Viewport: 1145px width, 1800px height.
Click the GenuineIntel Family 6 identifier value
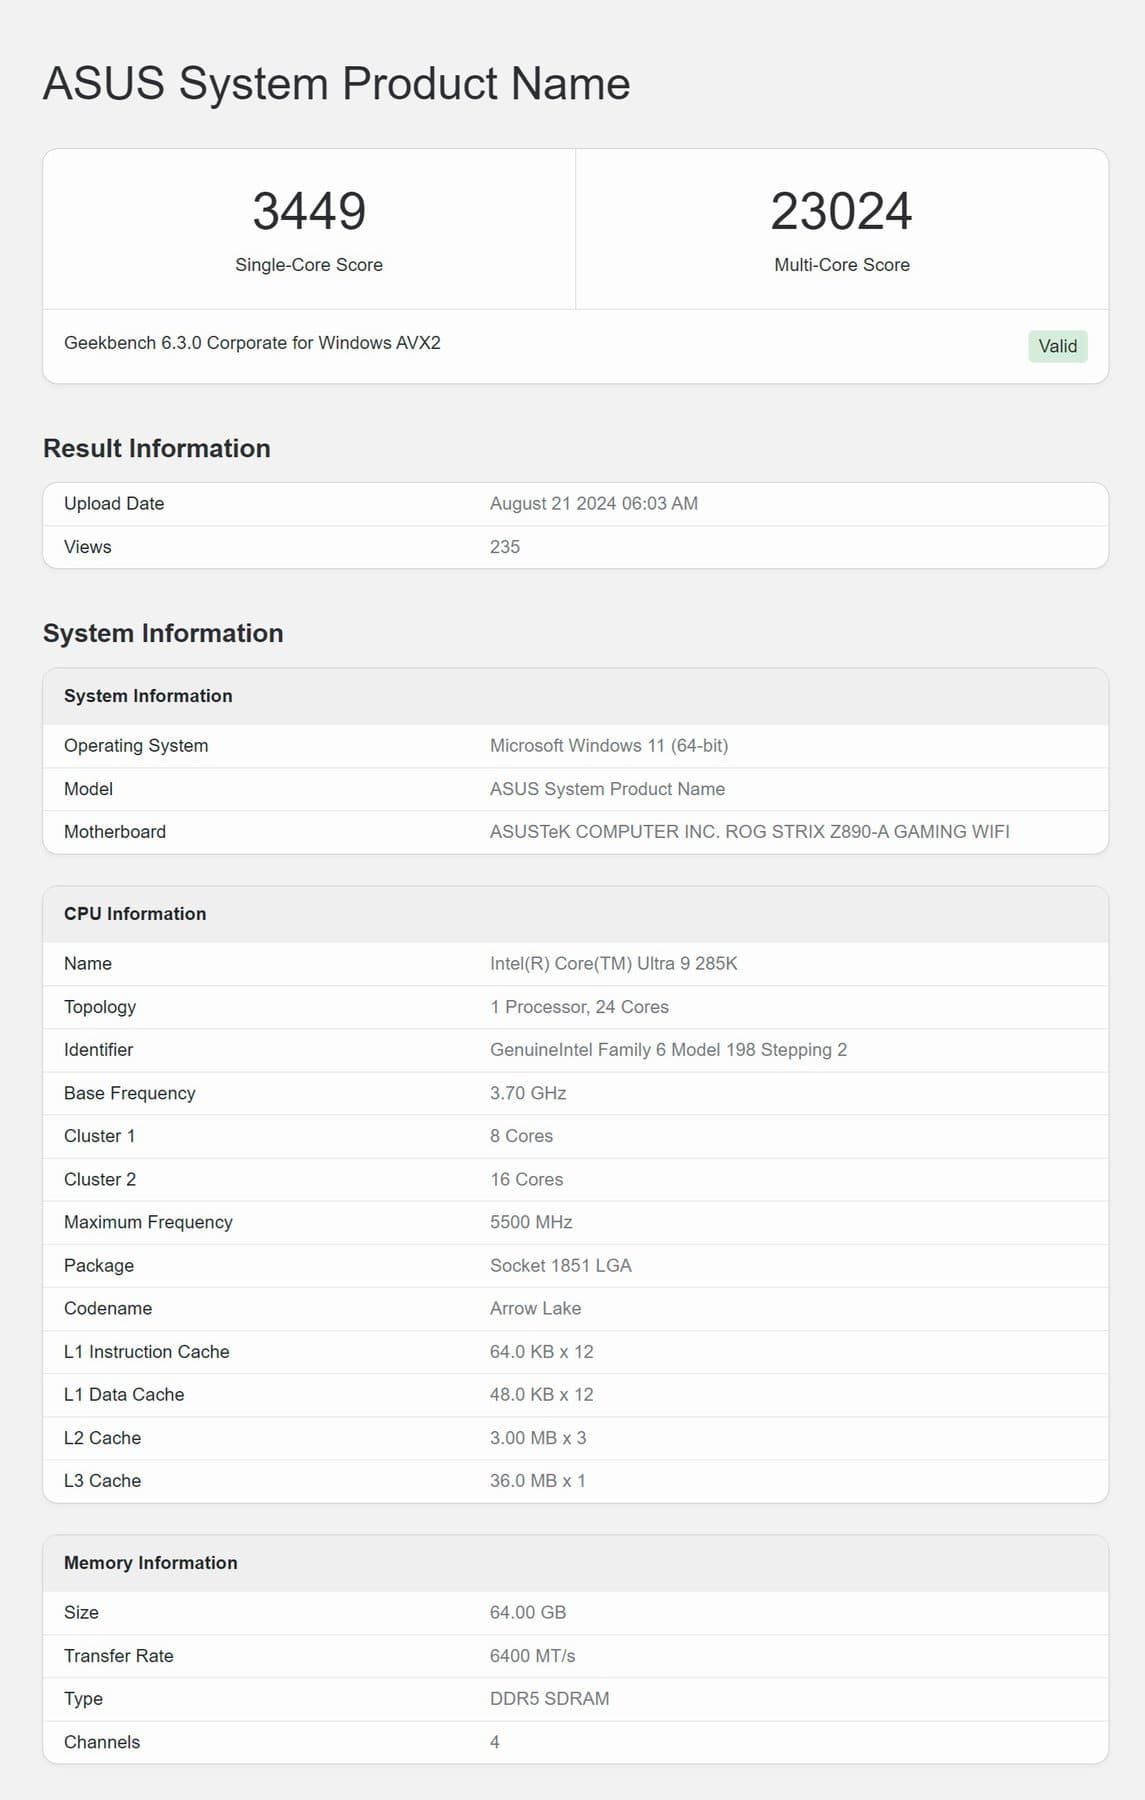point(668,1050)
